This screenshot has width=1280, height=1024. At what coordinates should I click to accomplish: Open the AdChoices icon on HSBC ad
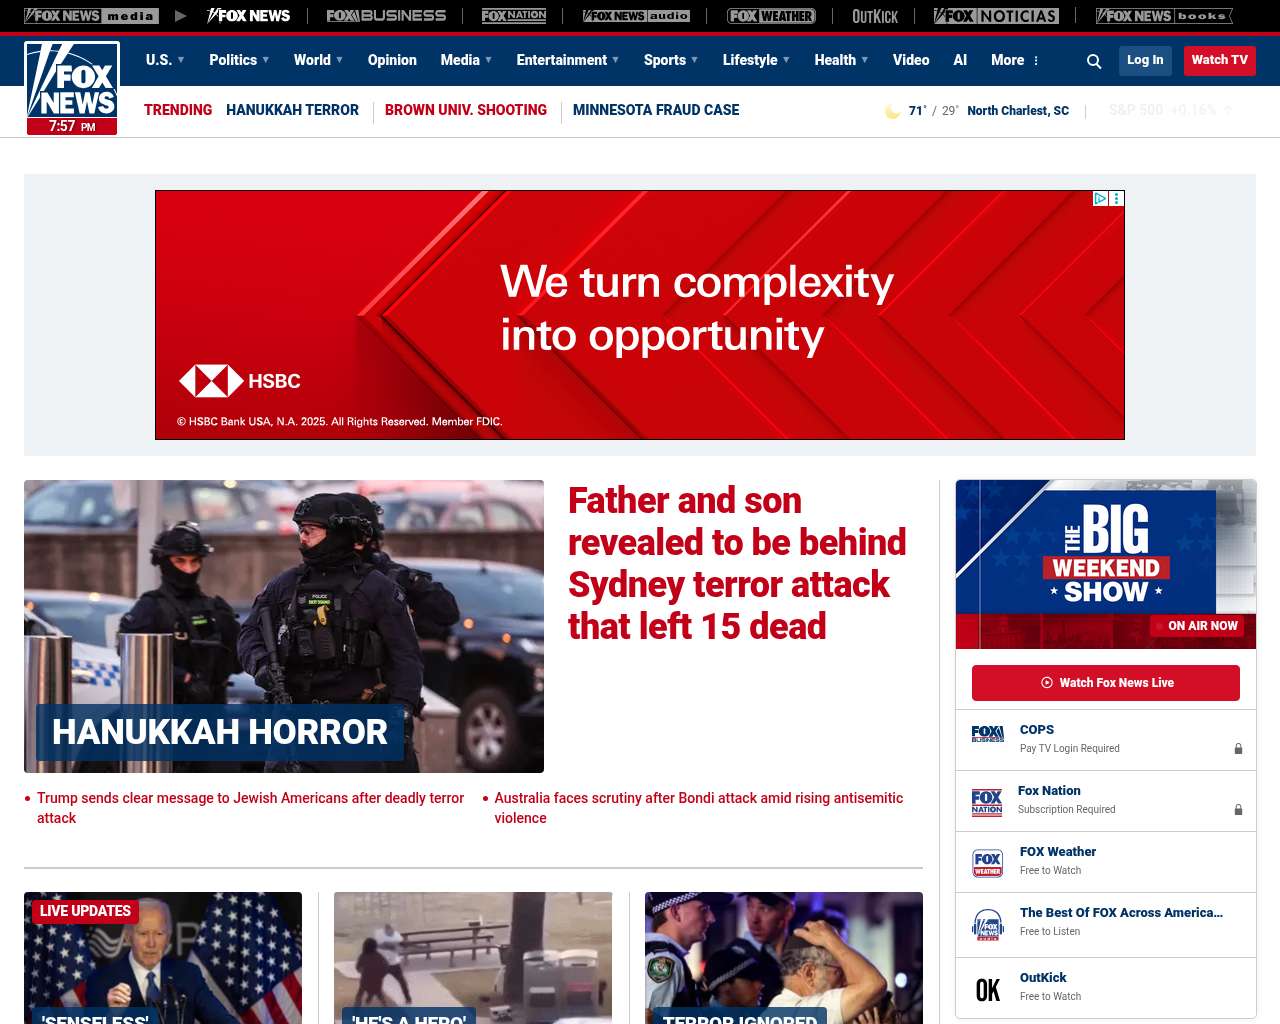(1101, 198)
